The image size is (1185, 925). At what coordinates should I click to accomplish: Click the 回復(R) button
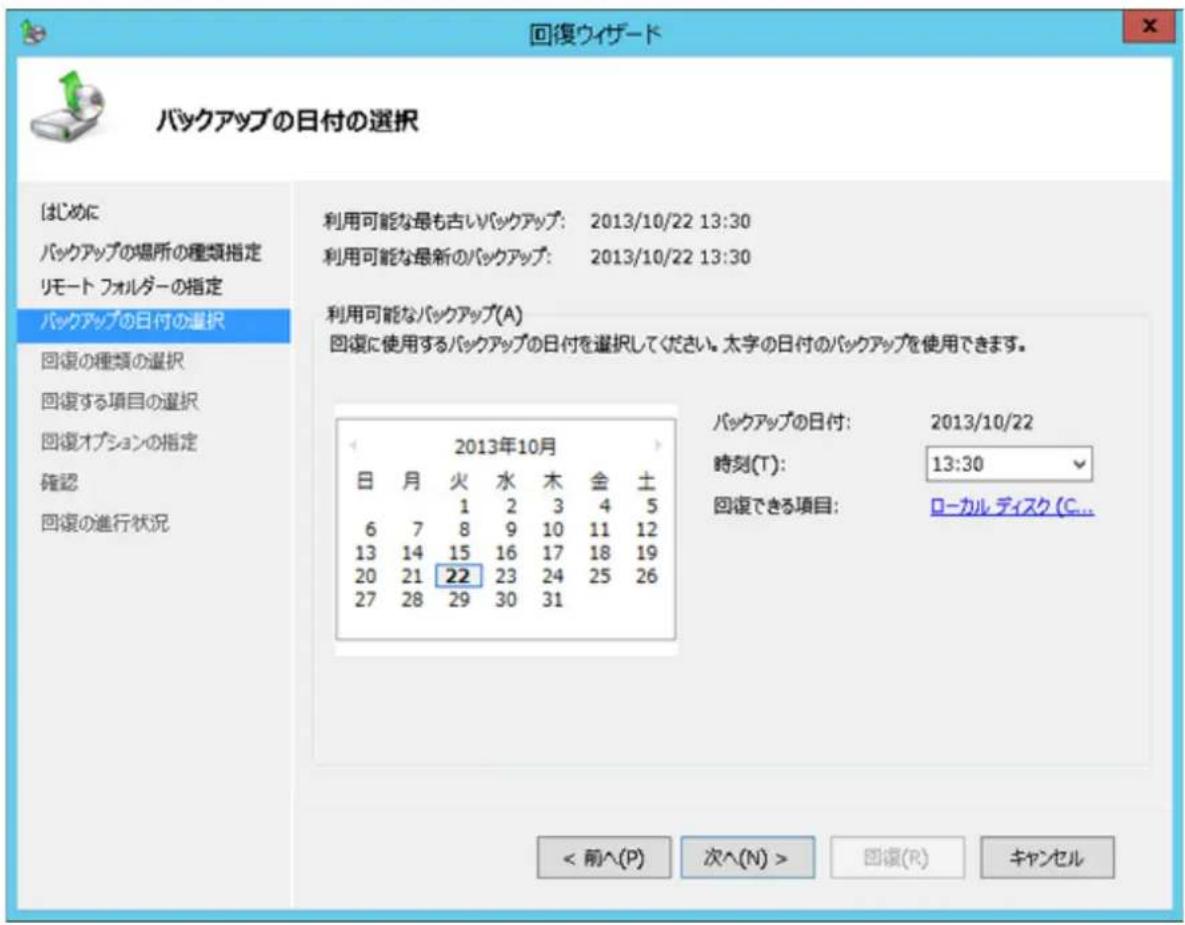coord(897,858)
